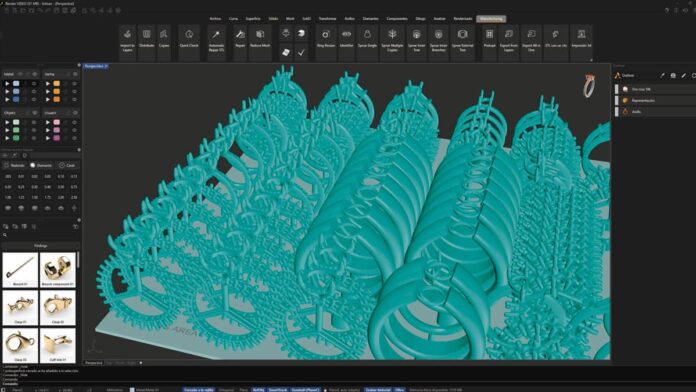Click the Findings library header
This screenshot has height=392, width=696.
40,245
